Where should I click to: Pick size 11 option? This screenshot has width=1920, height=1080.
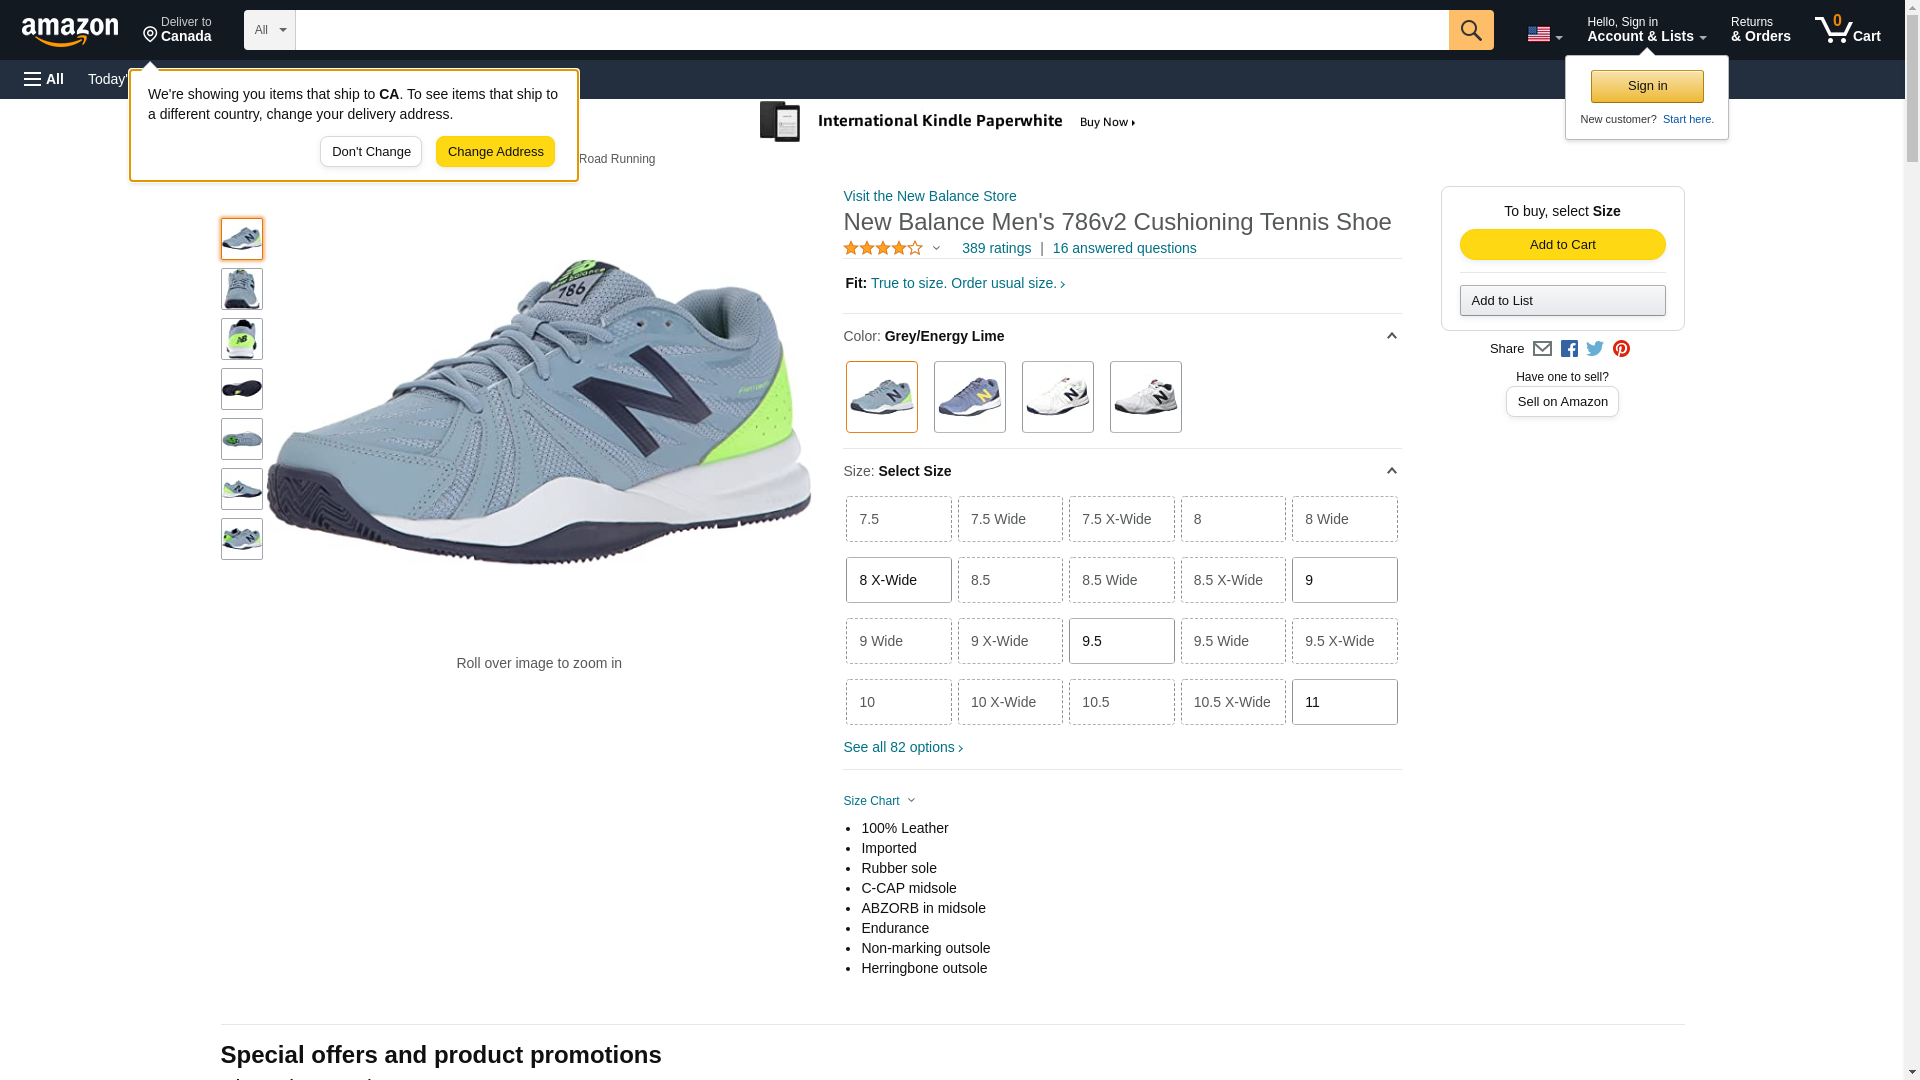tap(1344, 702)
